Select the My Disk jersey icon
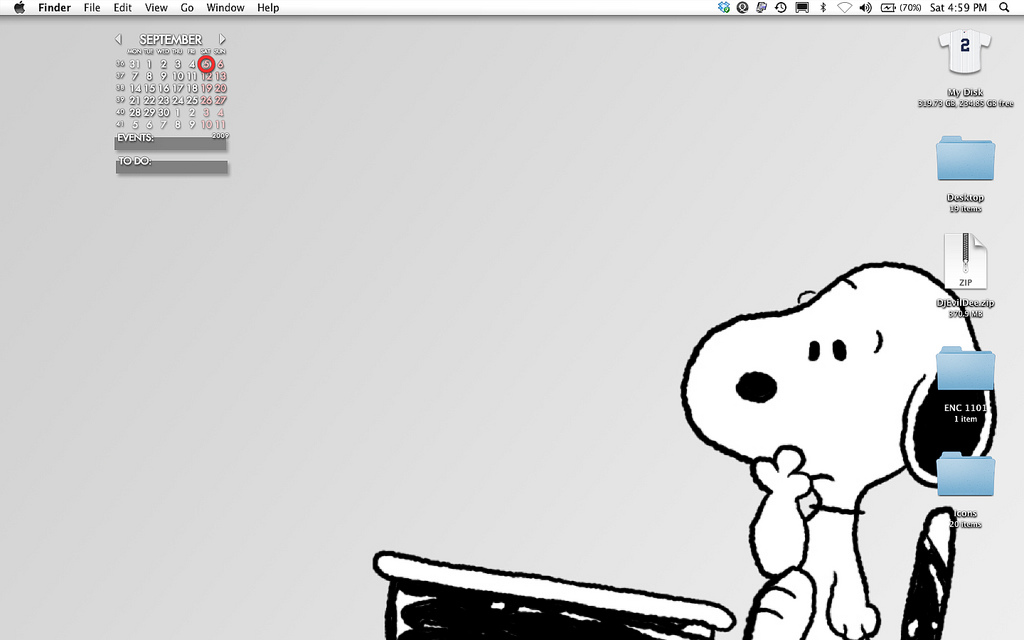Screen dimensions: 1024x640 pyautogui.click(x=965, y=52)
